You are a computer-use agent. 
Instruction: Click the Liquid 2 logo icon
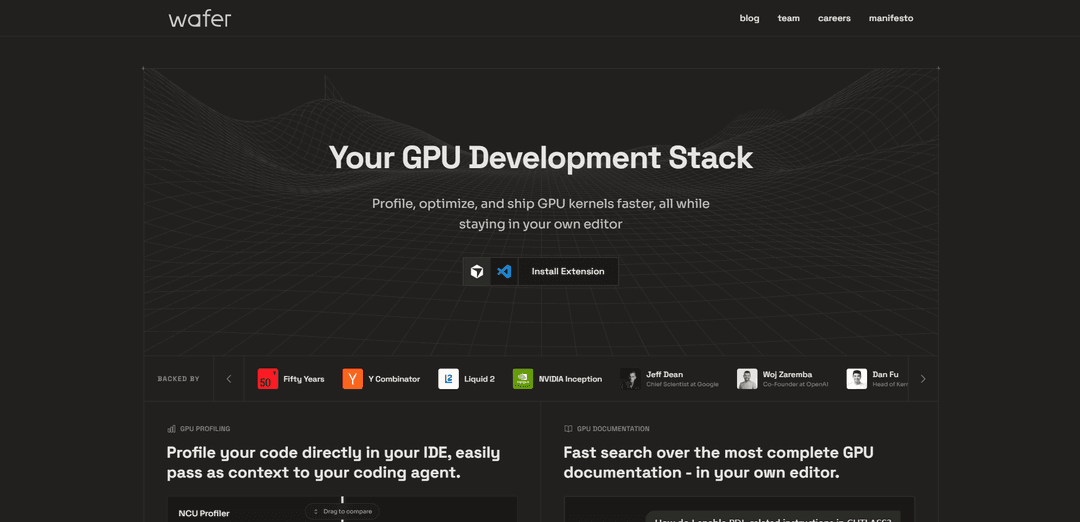448,379
